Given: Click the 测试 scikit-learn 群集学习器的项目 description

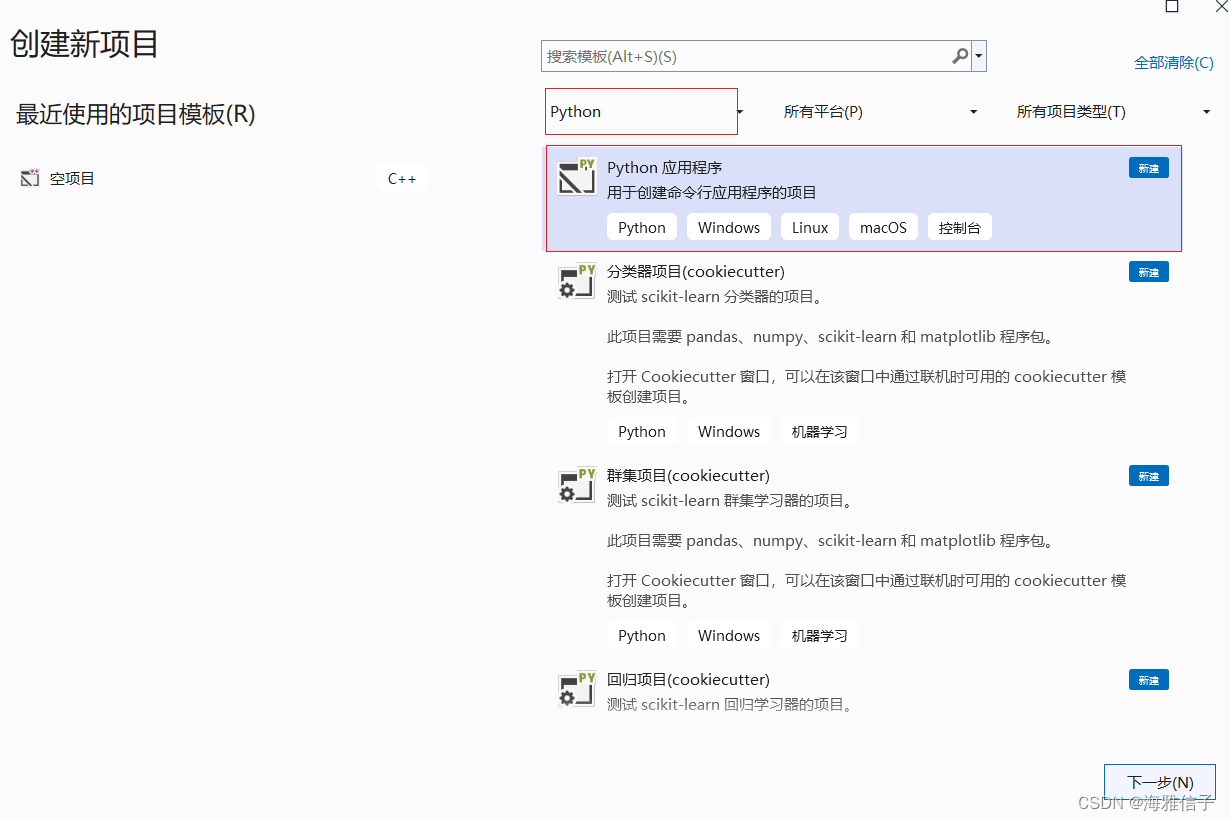Looking at the screenshot, I should (x=730, y=500).
